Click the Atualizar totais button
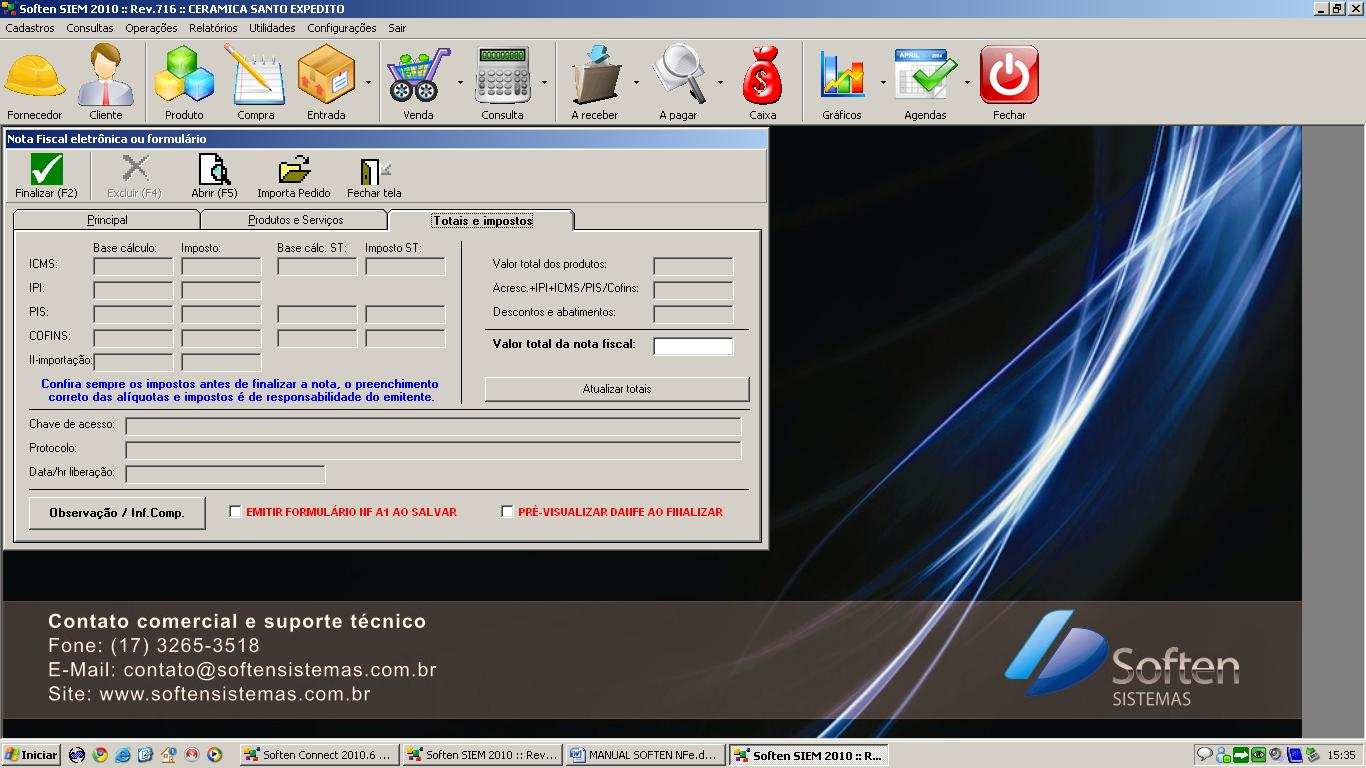 tap(617, 389)
